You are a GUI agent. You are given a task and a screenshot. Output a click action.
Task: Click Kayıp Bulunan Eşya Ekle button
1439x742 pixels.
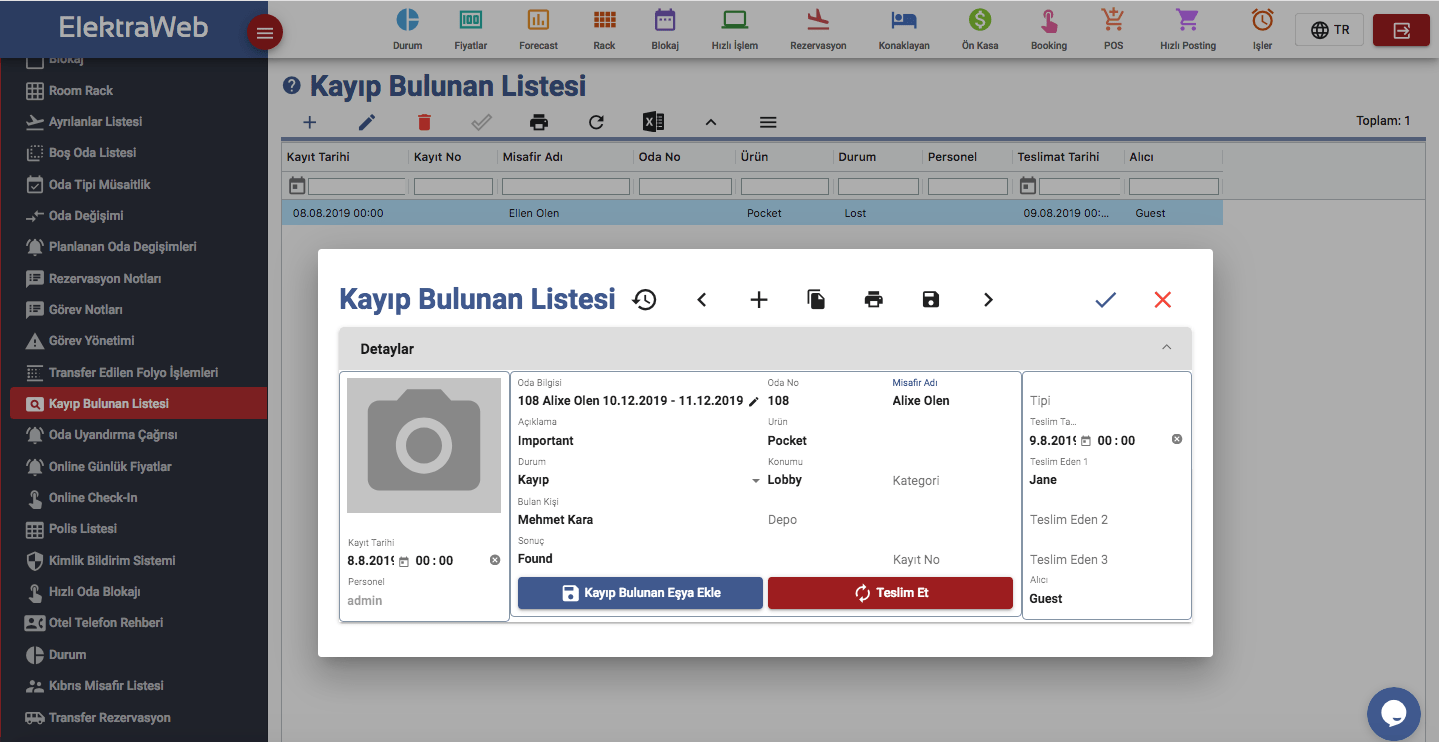point(640,592)
